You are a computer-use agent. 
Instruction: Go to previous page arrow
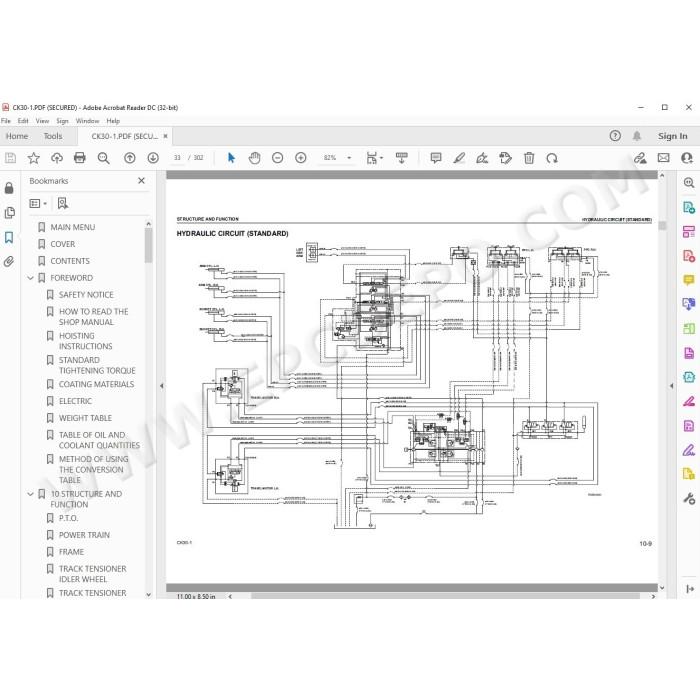pos(129,158)
